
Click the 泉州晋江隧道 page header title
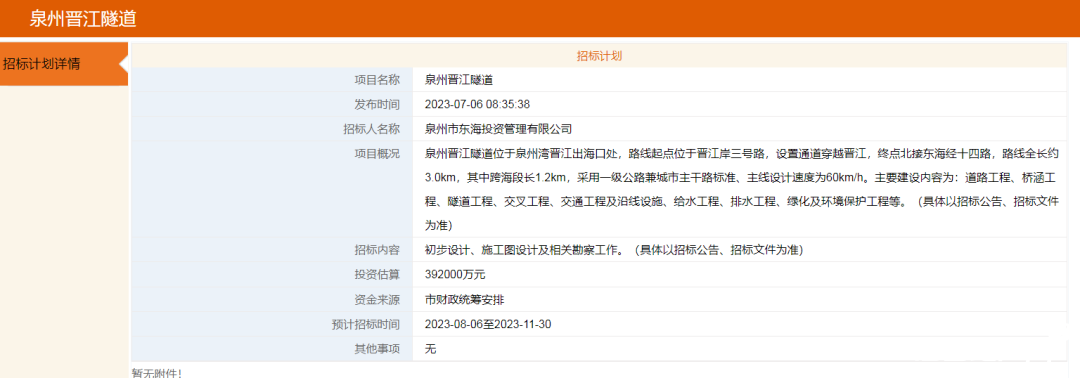coord(83,19)
